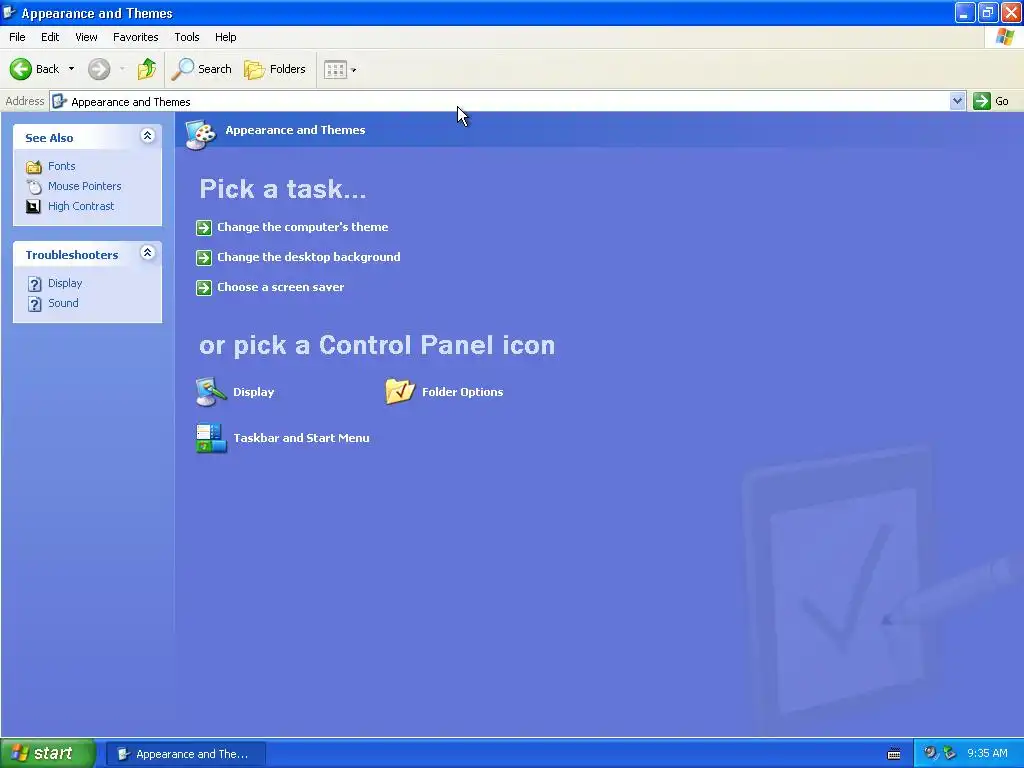Open the Help menu
Image resolution: width=1024 pixels, height=768 pixels.
pos(225,37)
